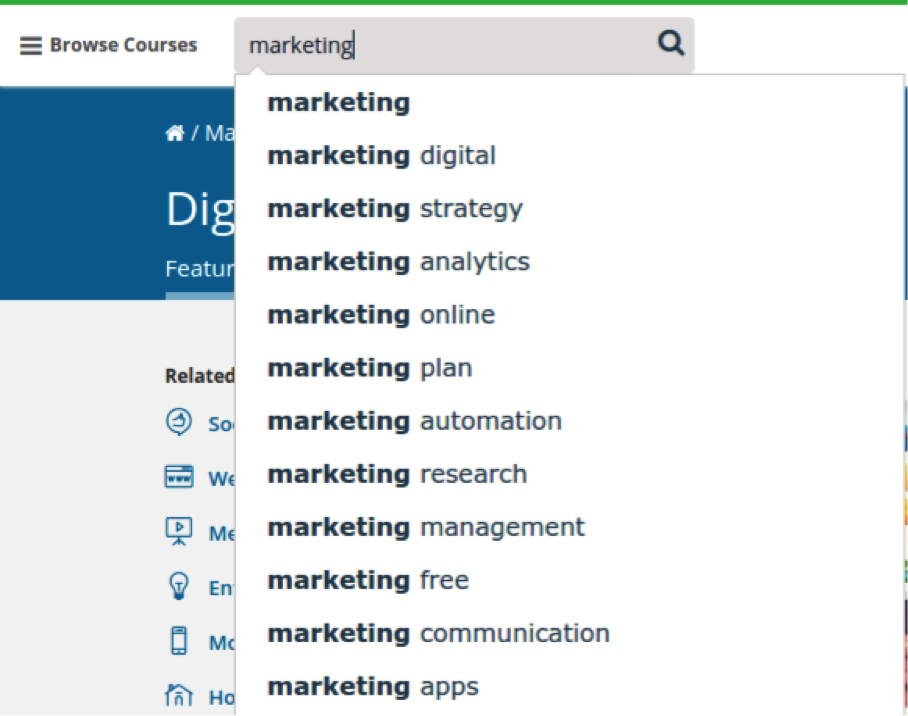908x716 pixels.
Task: Click the search magnifier icon
Action: [670, 44]
